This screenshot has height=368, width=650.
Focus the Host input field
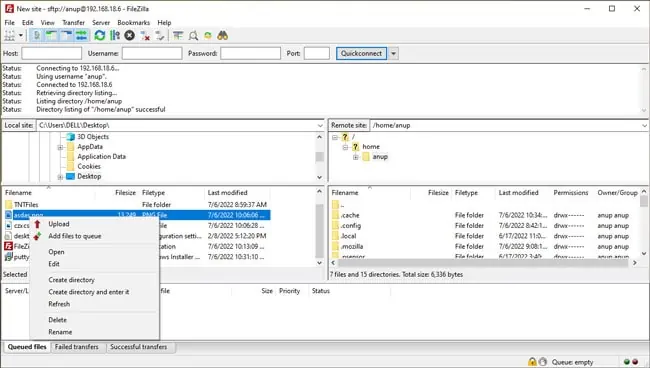click(x=51, y=53)
